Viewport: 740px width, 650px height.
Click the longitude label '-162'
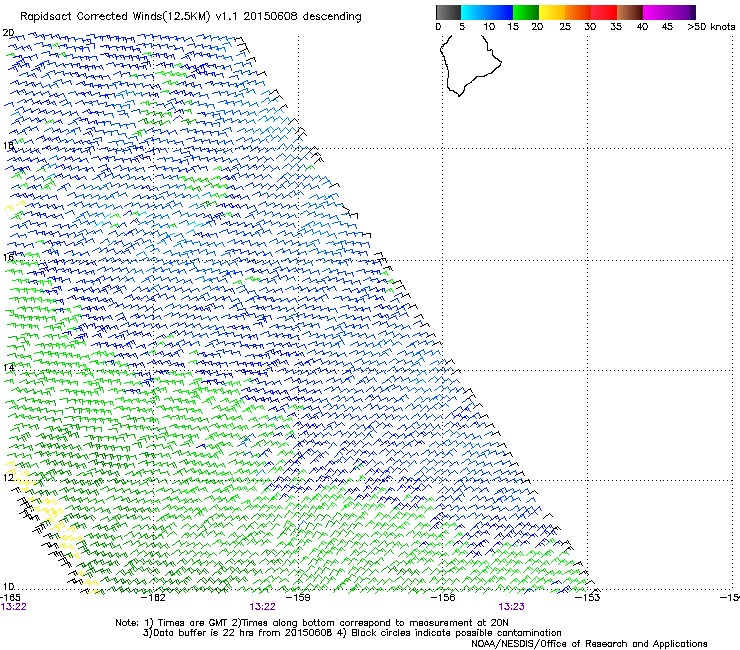(153, 597)
